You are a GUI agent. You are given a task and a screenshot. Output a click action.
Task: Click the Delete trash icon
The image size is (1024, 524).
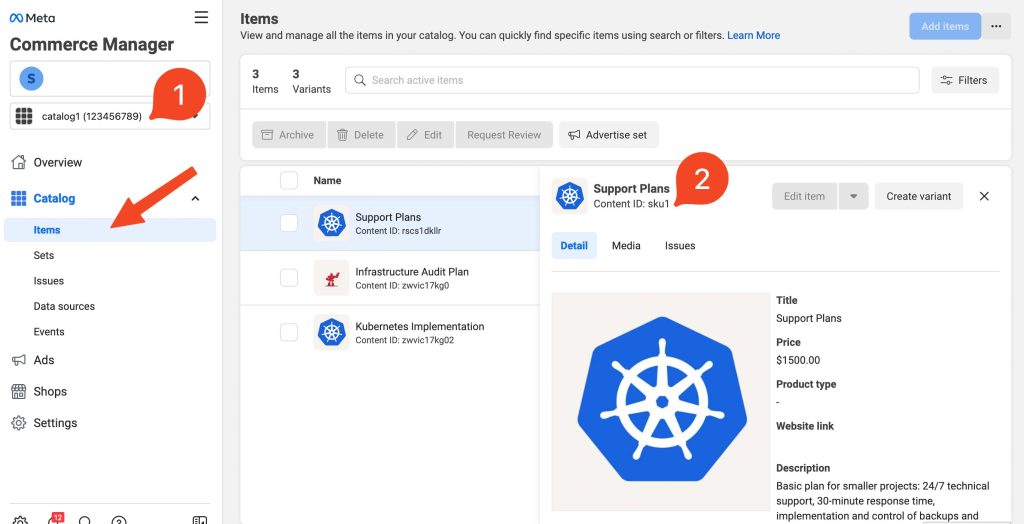(x=342, y=135)
